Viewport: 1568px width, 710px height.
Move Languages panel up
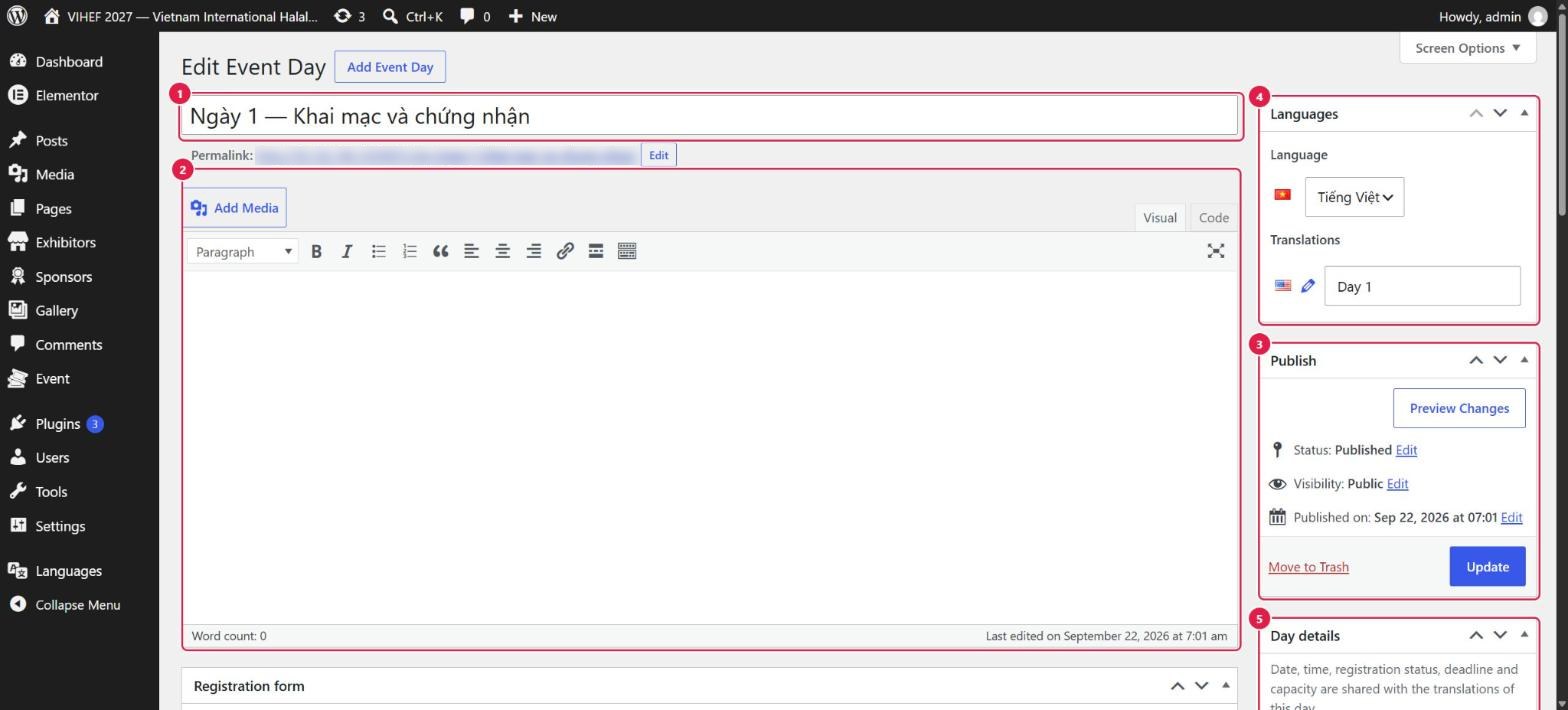1476,113
